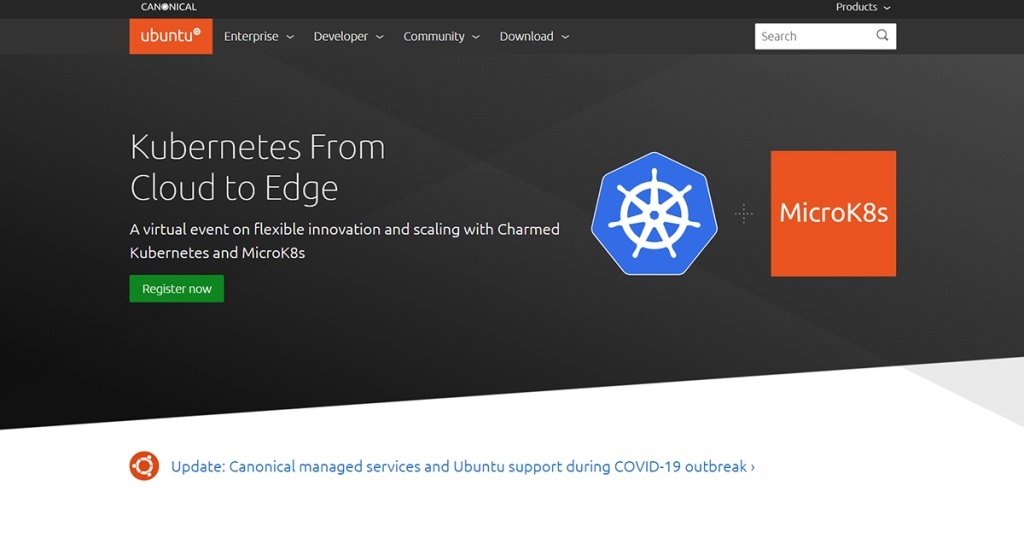Click the virtual event description text
This screenshot has height=538, width=1024.
[x=344, y=241]
